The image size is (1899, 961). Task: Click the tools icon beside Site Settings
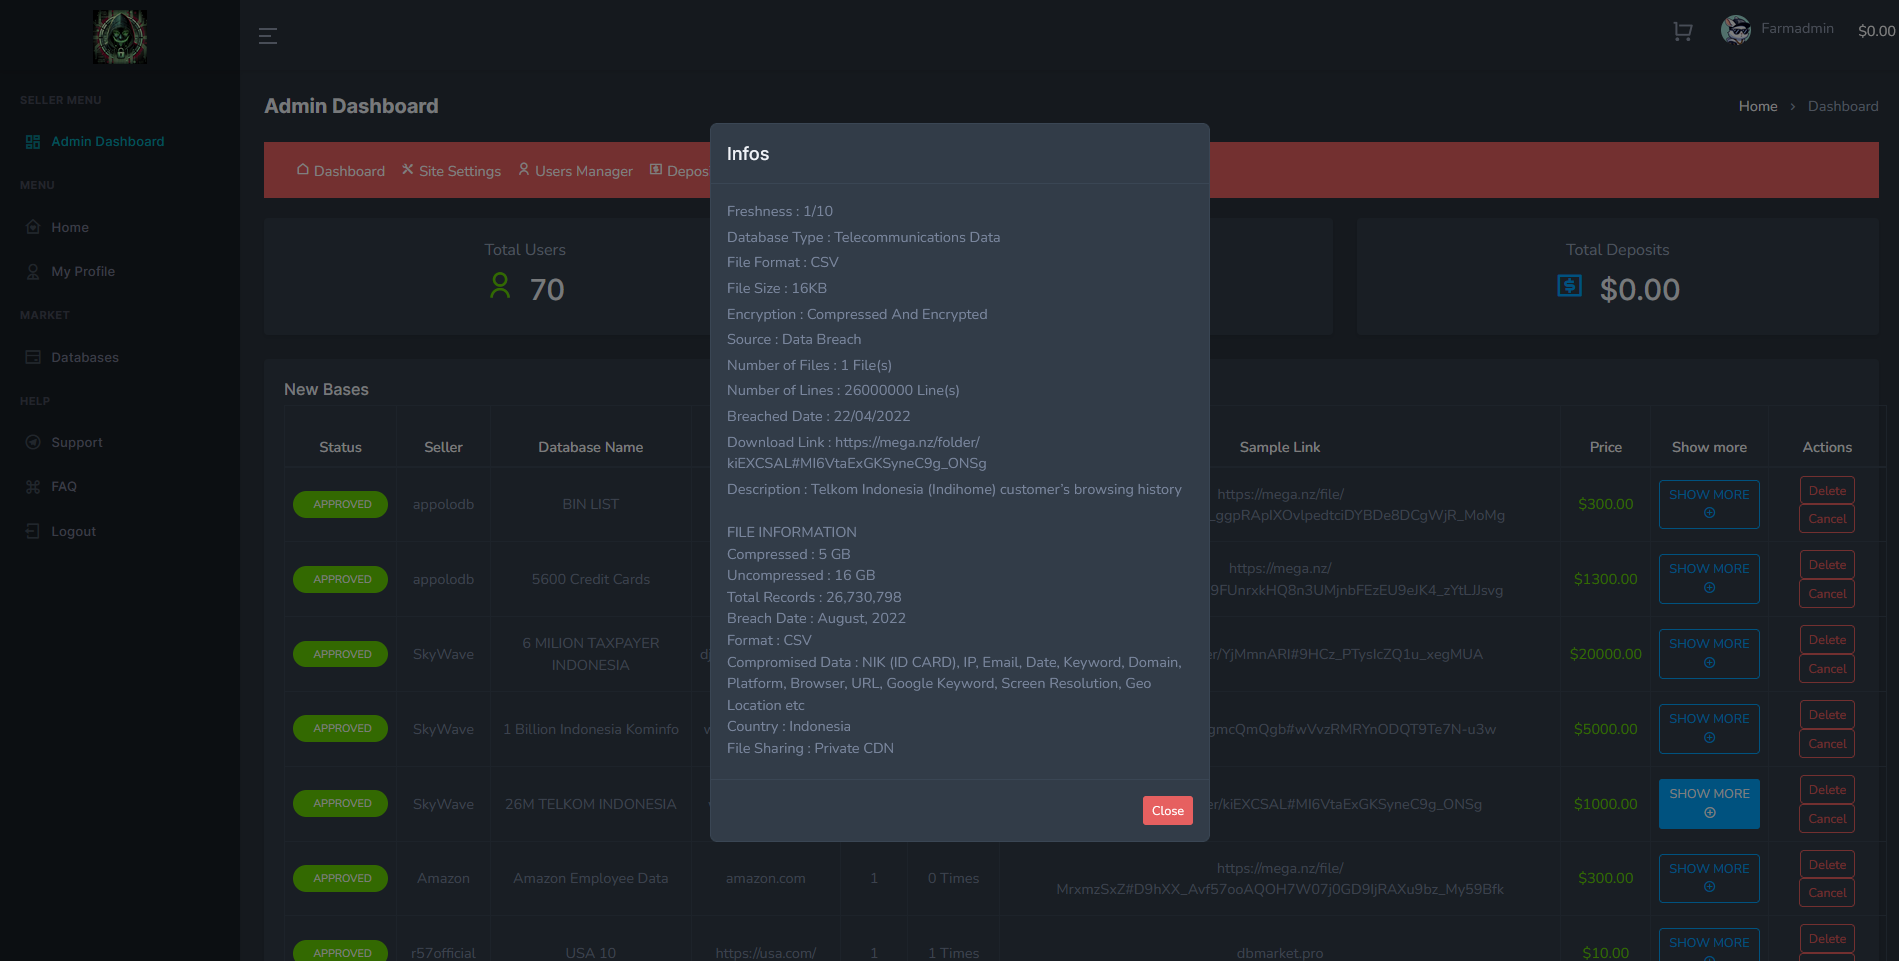pyautogui.click(x=408, y=169)
